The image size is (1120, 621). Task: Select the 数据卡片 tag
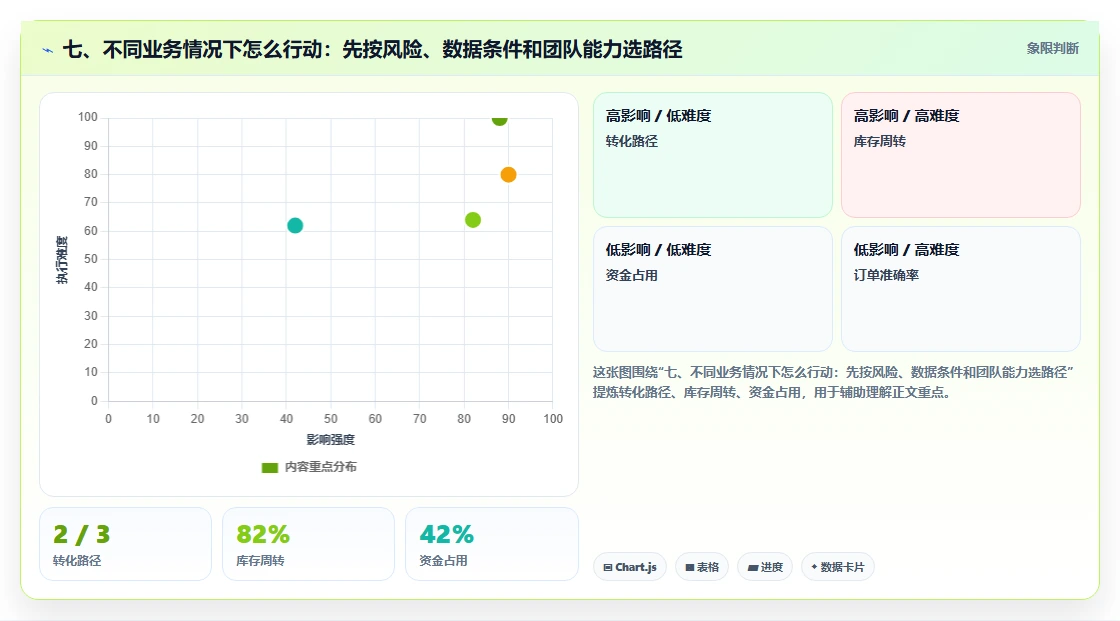[837, 567]
